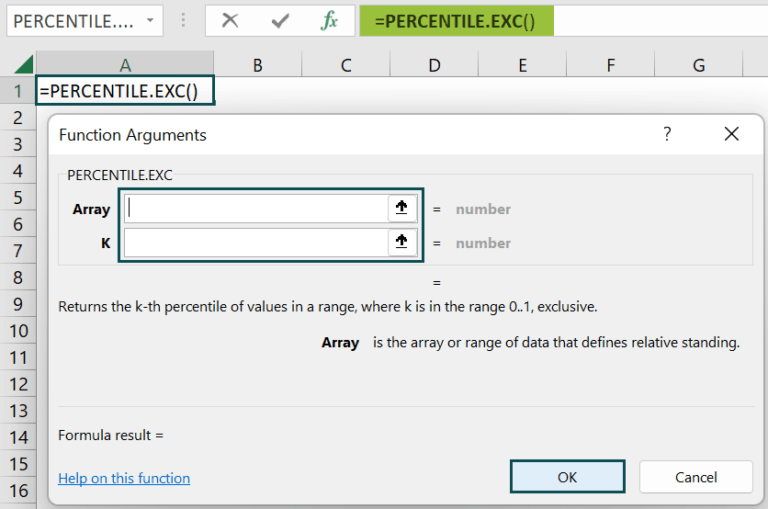Collapse dialog using Array range selector arrow

pos(402,208)
